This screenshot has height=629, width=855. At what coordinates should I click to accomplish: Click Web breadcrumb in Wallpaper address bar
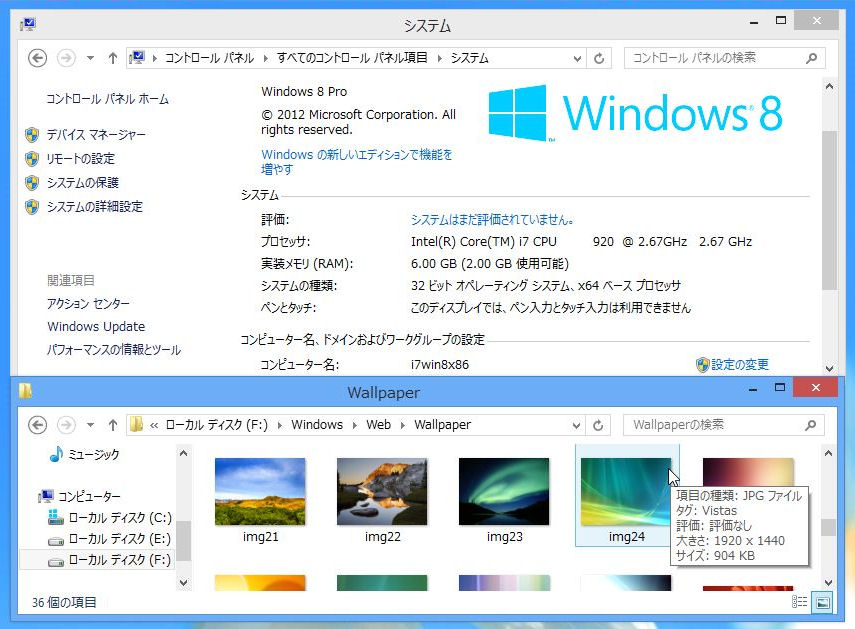(x=378, y=425)
